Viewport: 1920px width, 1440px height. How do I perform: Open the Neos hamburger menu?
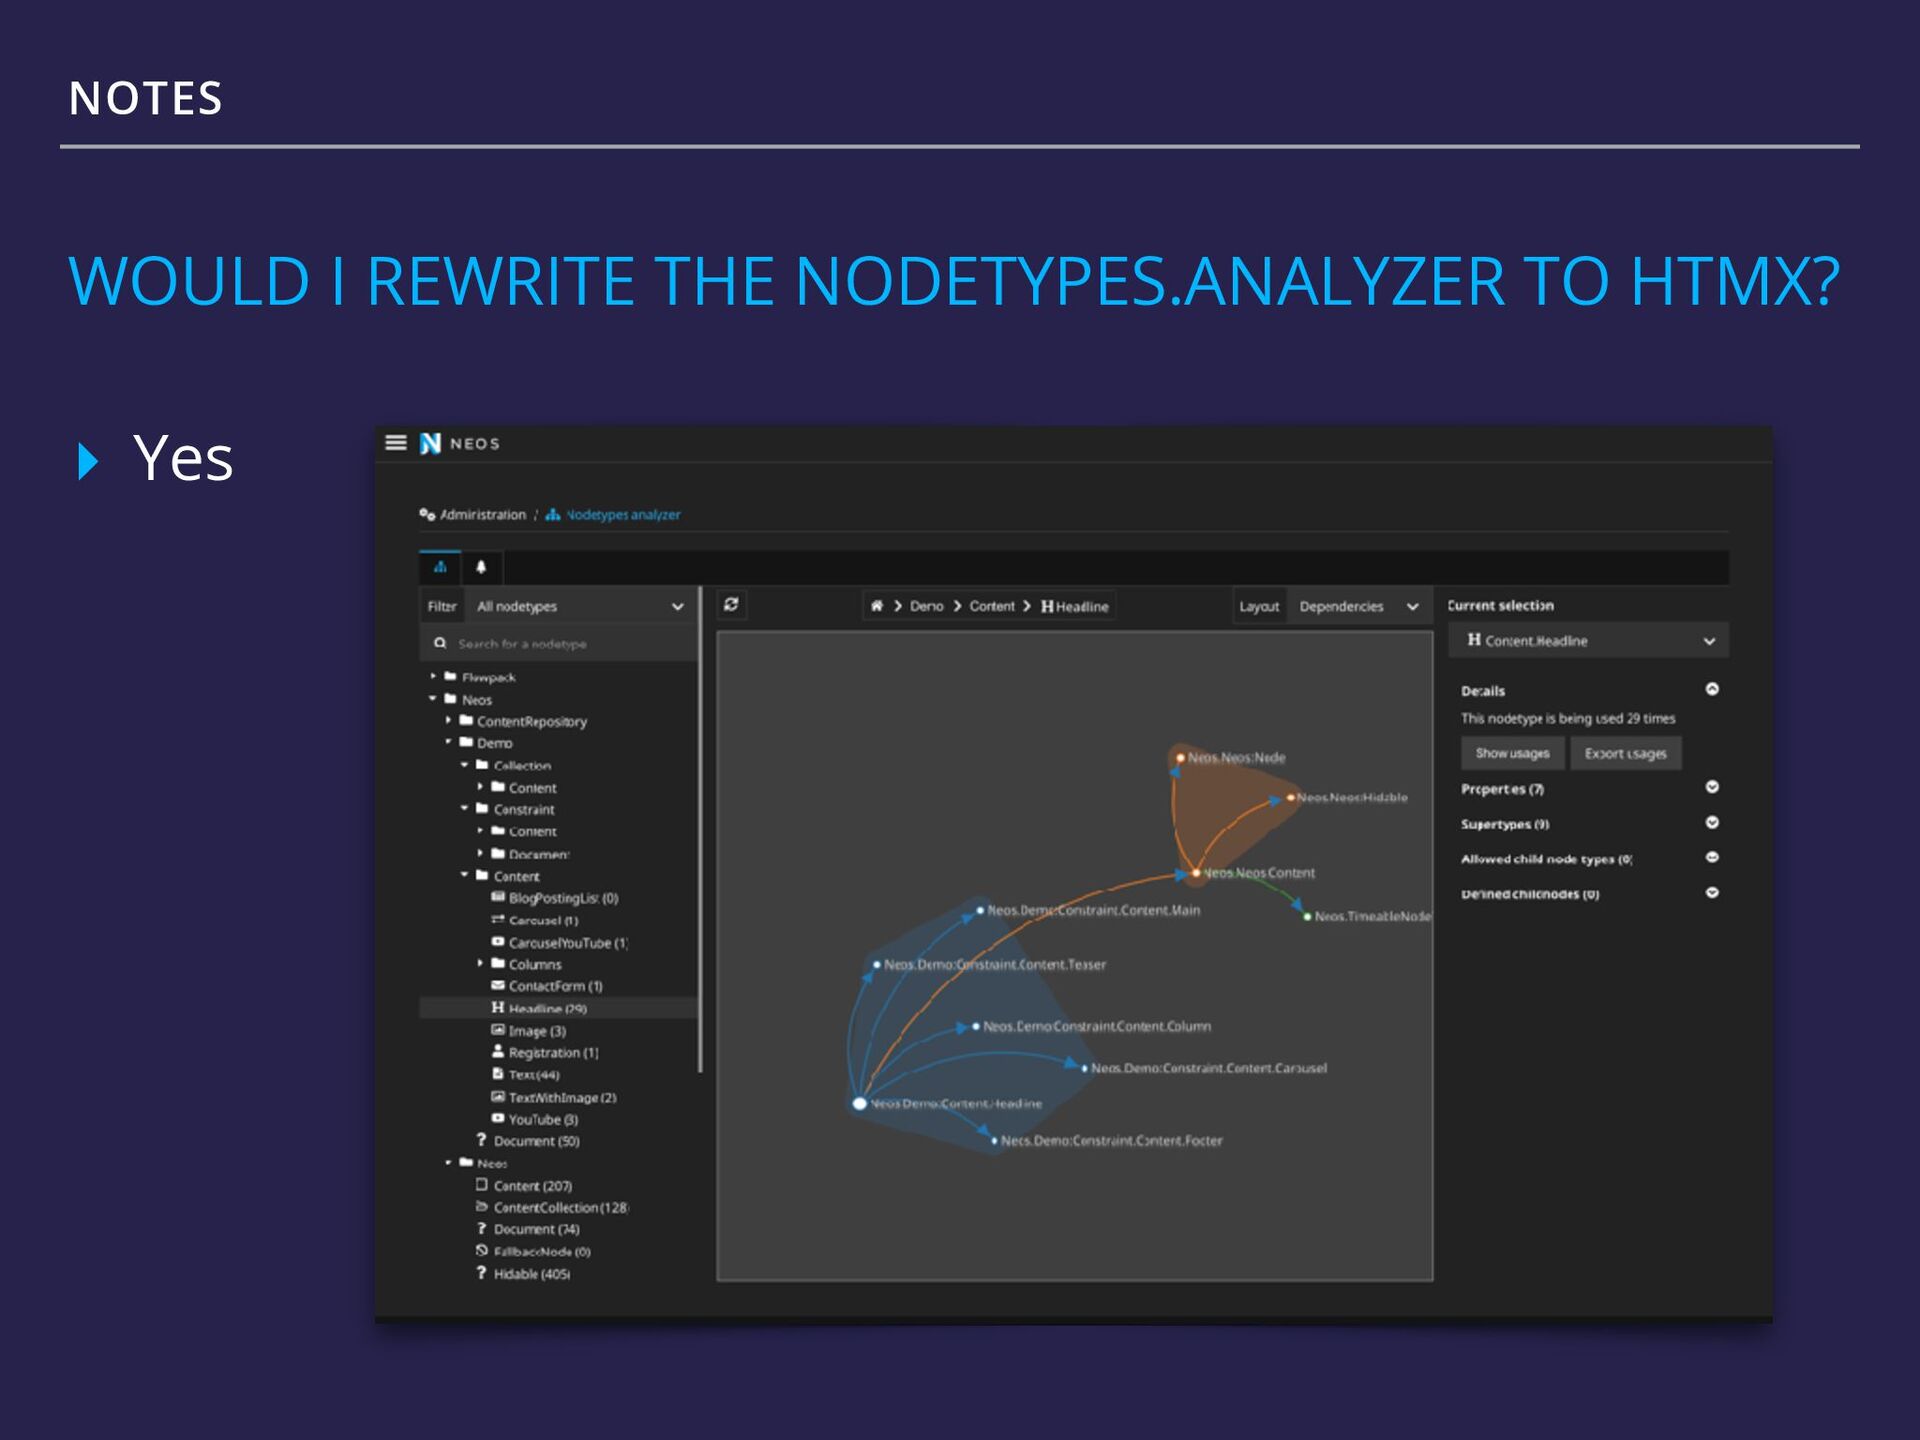pyautogui.click(x=396, y=443)
